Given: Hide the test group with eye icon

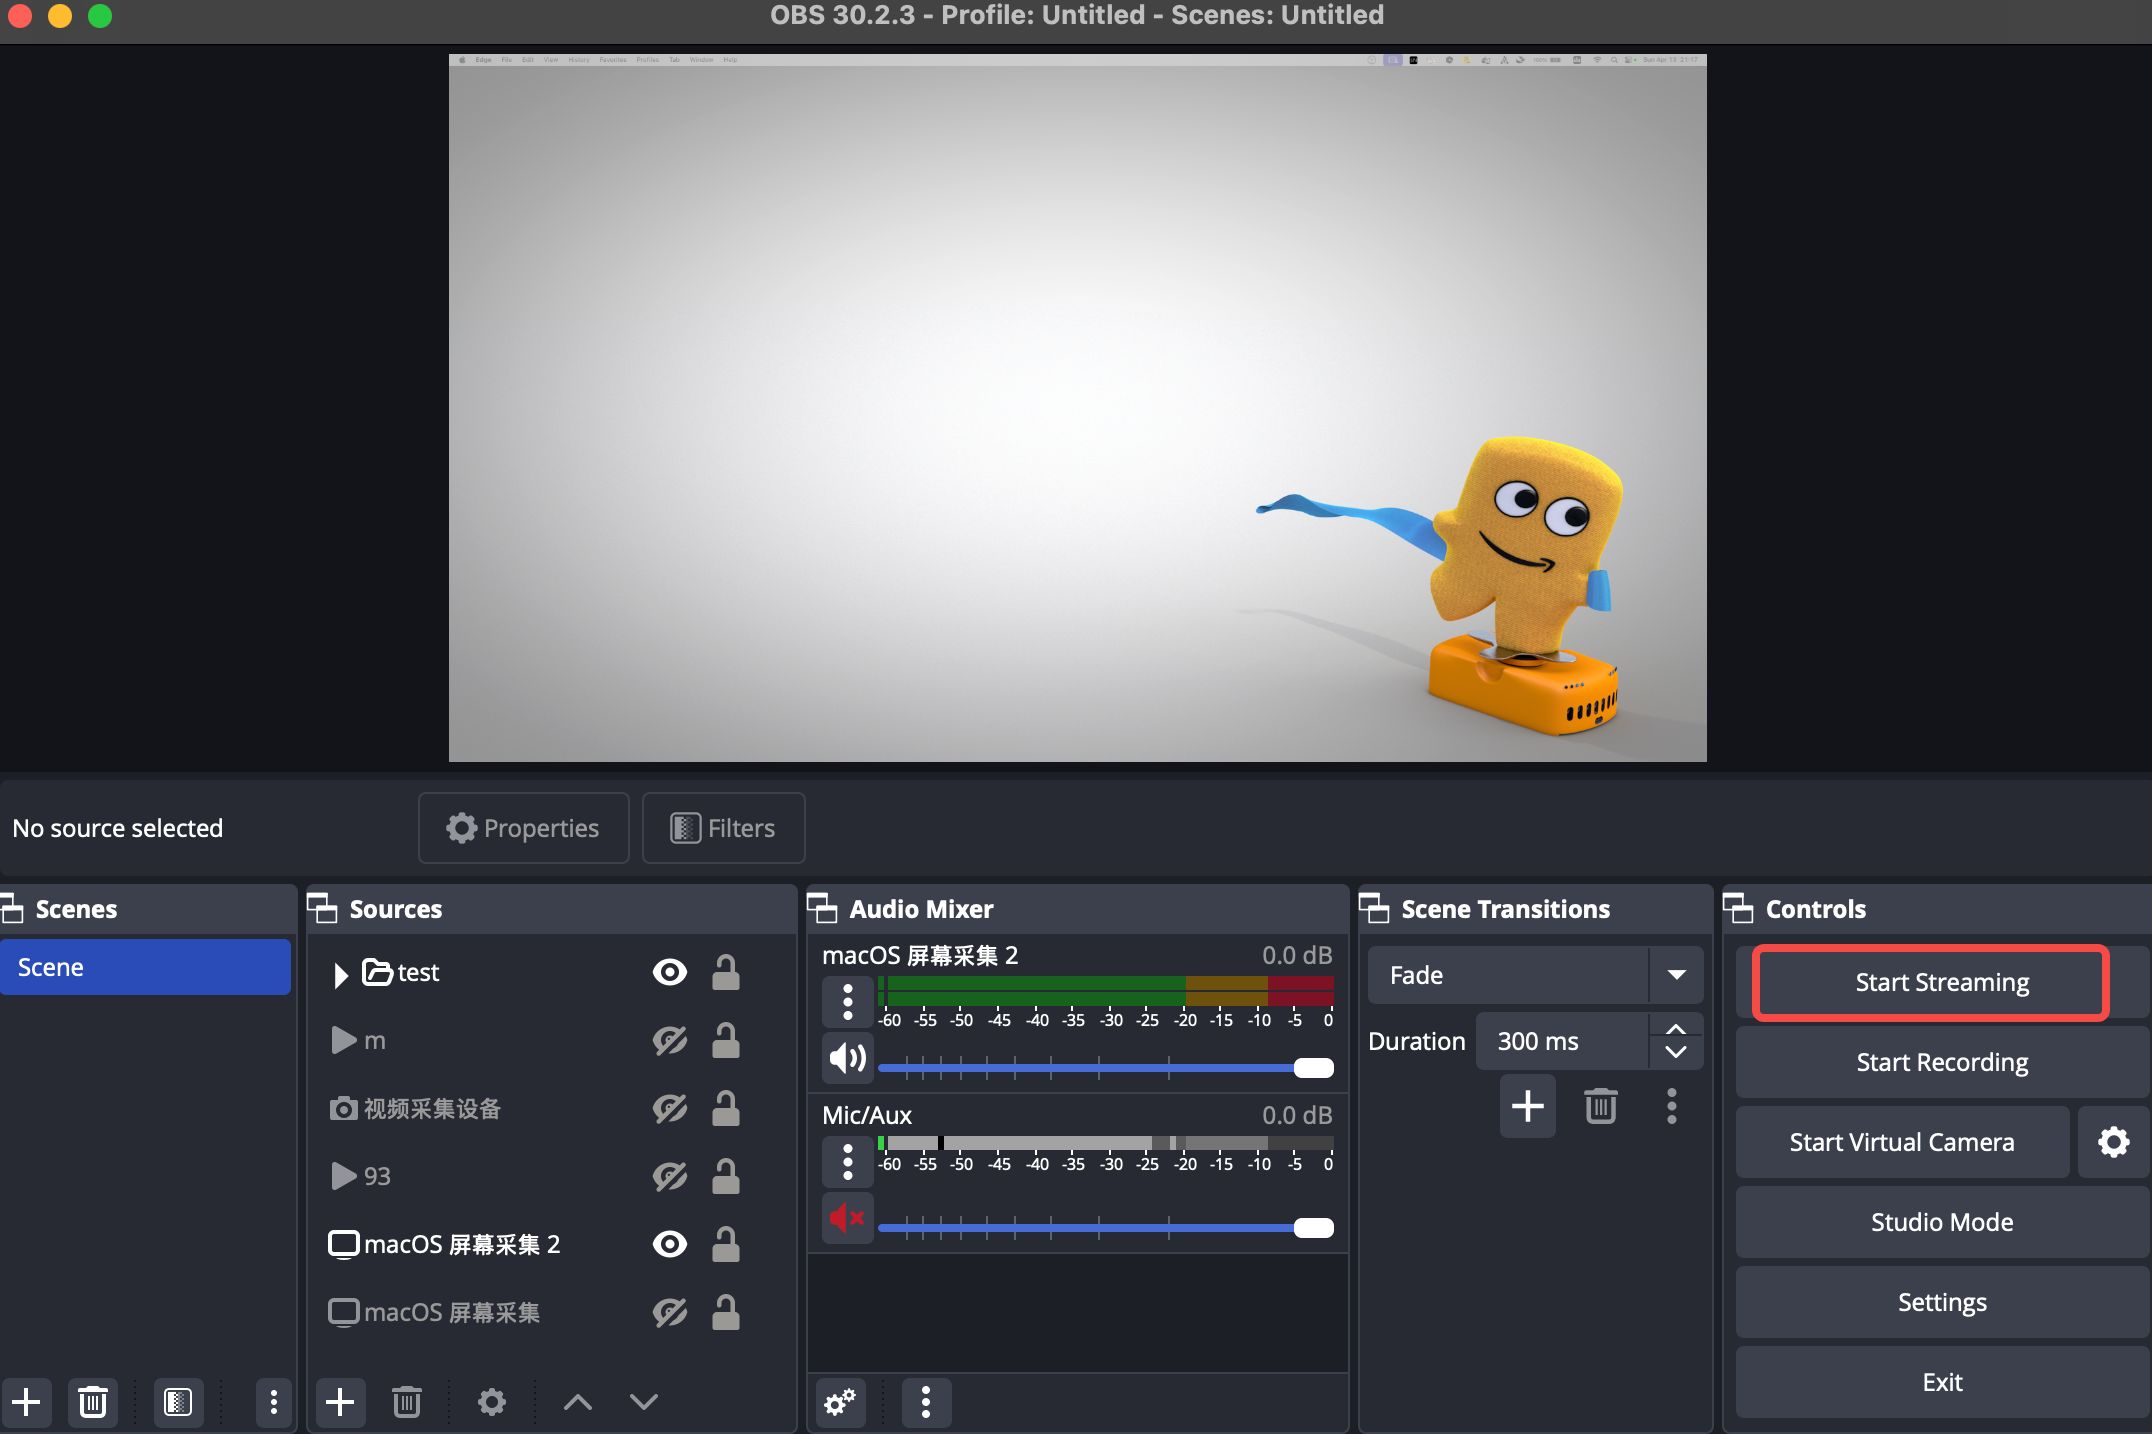Looking at the screenshot, I should click(669, 972).
